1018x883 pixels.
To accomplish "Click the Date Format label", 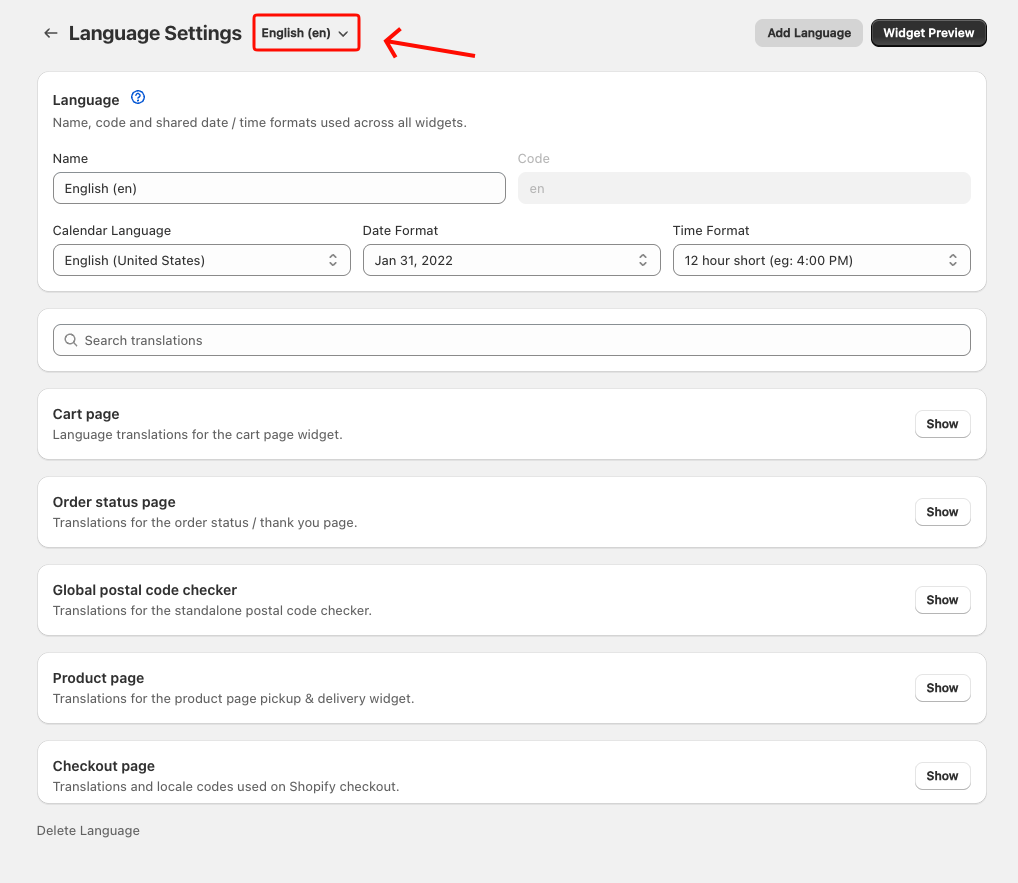I will coord(400,230).
